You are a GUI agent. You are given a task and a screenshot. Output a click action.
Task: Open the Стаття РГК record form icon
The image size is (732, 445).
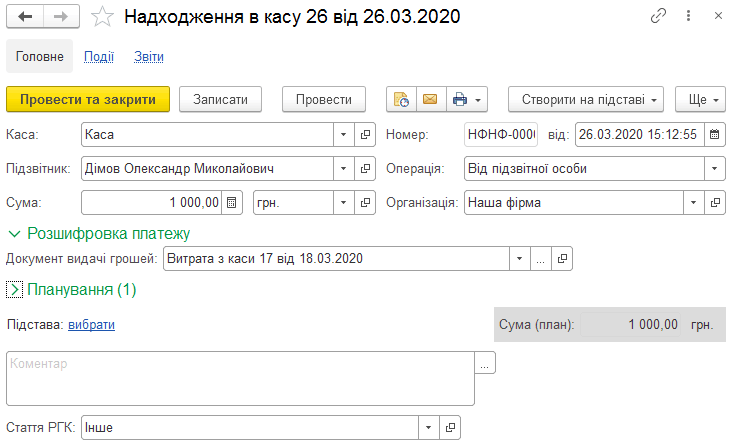point(450,428)
